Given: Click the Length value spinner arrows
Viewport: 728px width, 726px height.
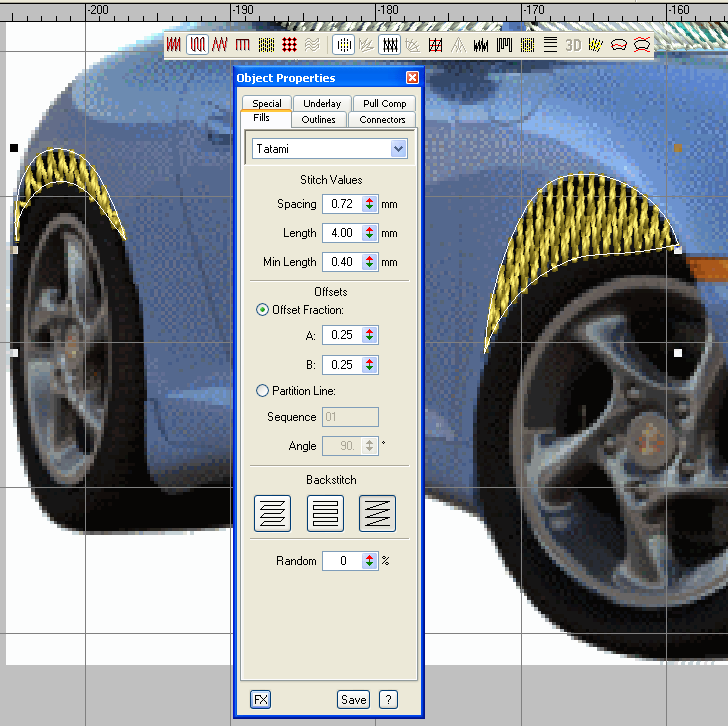Looking at the screenshot, I should (x=370, y=233).
